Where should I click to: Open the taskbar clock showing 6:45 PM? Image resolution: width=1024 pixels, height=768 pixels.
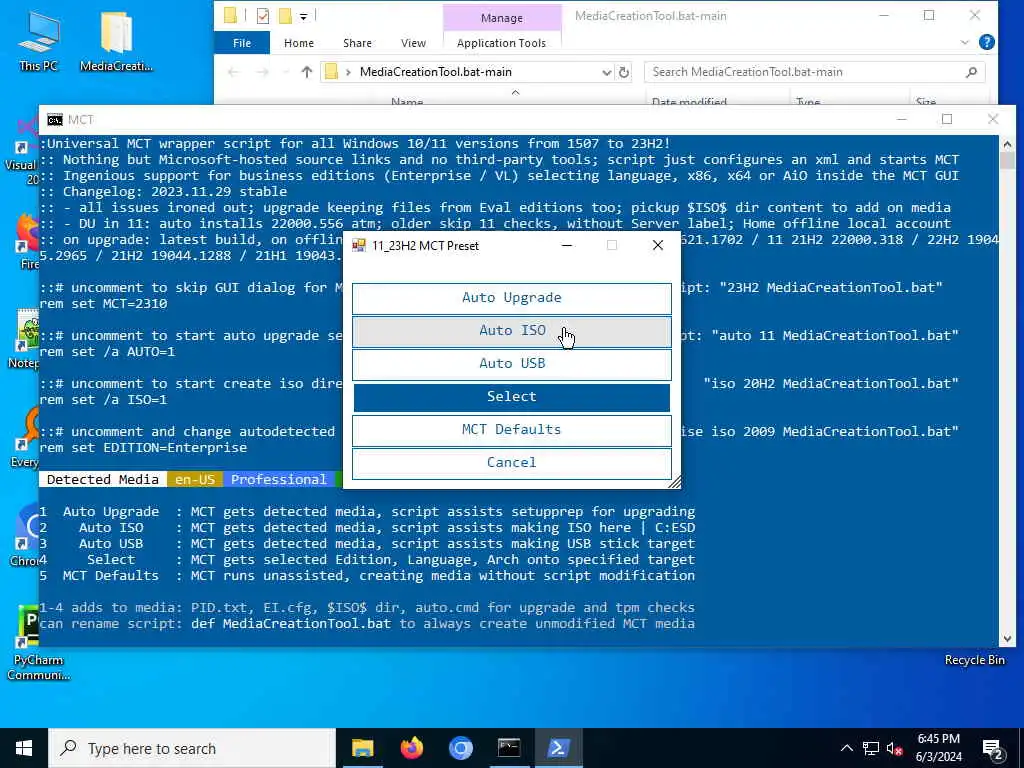pos(938,748)
